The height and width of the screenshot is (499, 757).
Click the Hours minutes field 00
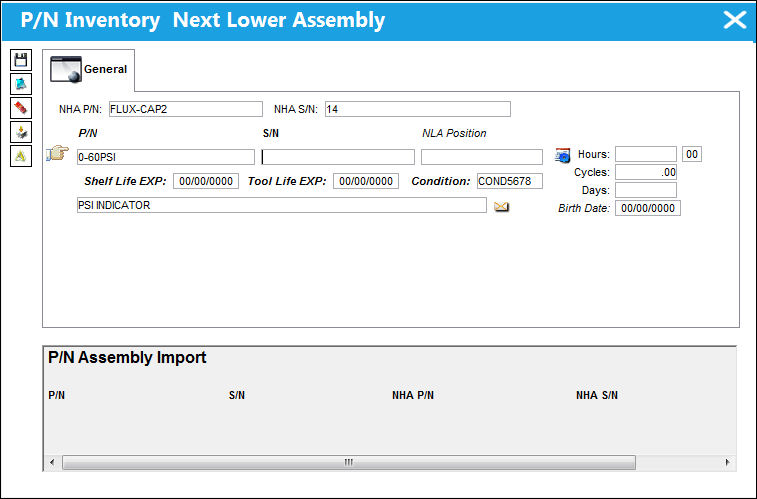click(x=692, y=154)
